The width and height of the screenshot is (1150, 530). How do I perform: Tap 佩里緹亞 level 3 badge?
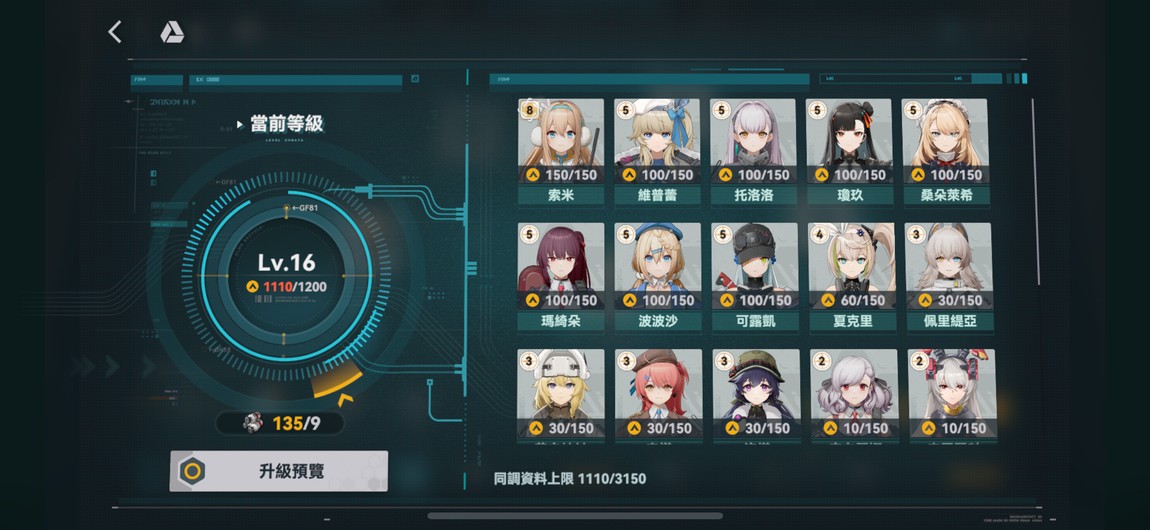917,235
